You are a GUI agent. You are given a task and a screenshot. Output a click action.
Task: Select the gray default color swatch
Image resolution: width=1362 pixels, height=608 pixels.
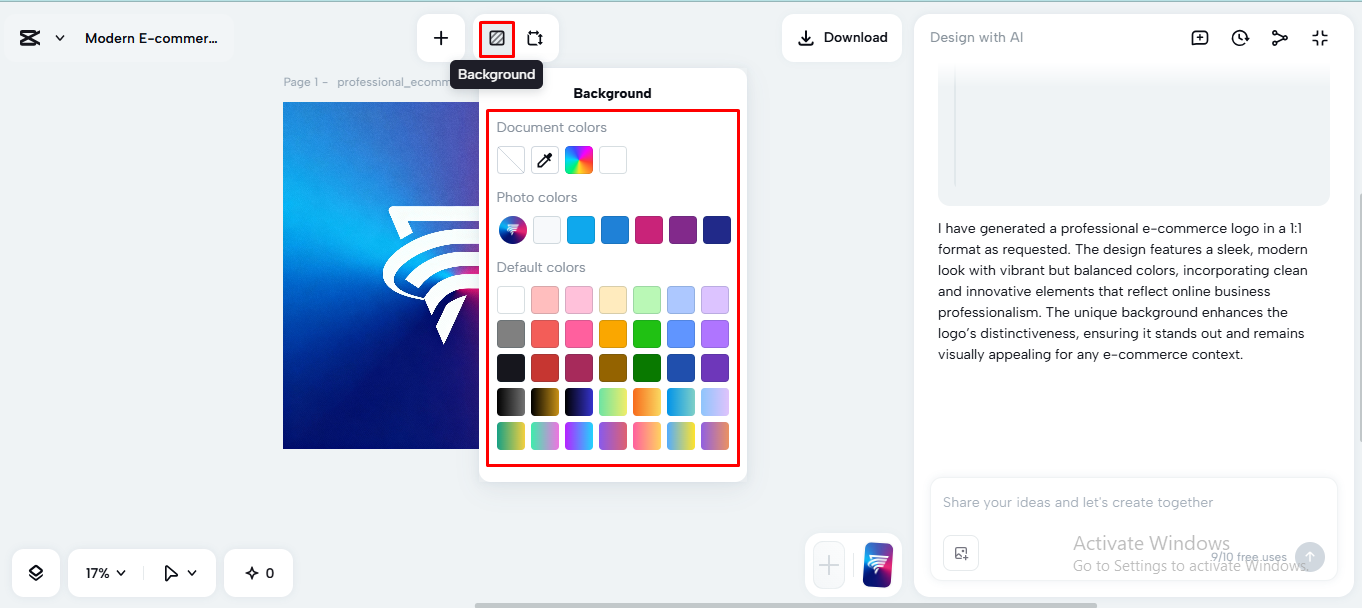[x=511, y=334]
